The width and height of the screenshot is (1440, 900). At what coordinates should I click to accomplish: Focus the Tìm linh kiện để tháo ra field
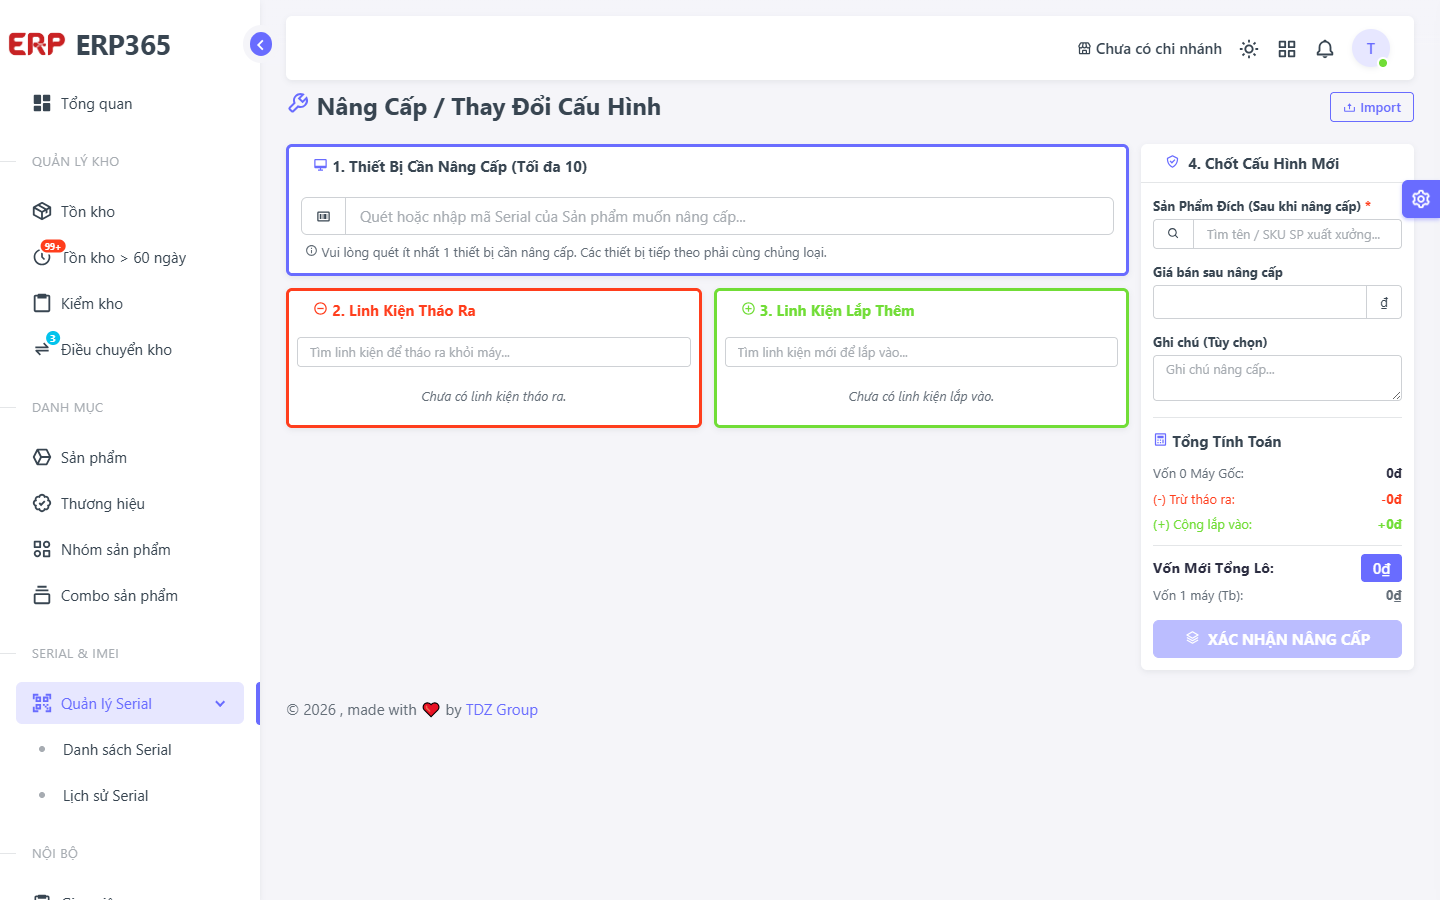493,352
